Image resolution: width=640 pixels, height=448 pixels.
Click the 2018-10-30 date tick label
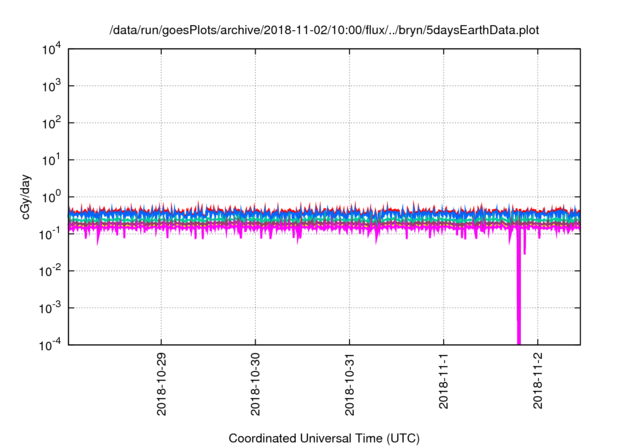click(256, 384)
